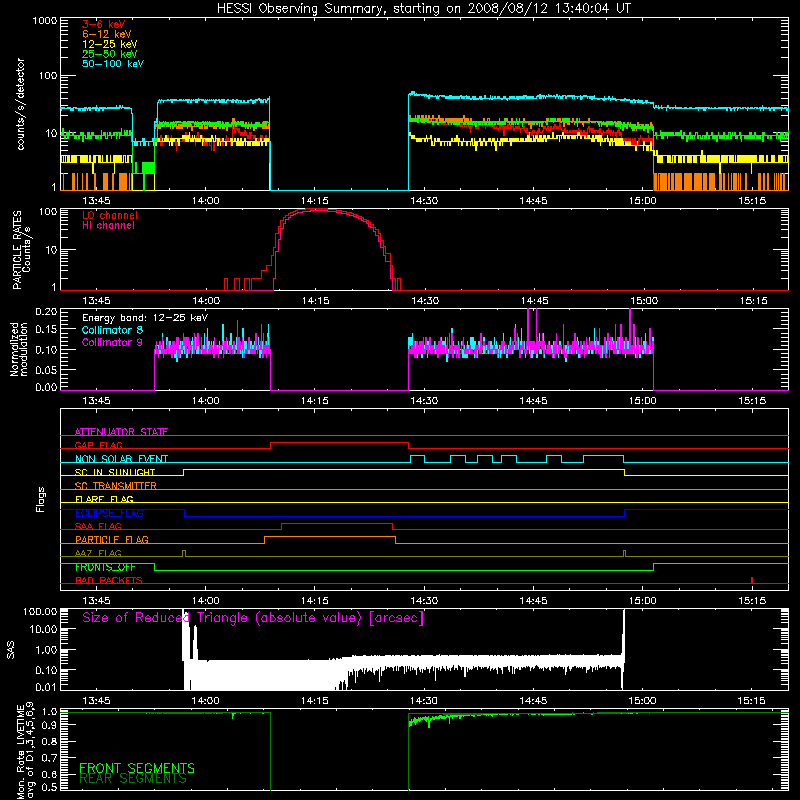This screenshot has height=800, width=800.
Task: Click the SC_IN_SUNLIGHT flag label
Action: (115, 472)
